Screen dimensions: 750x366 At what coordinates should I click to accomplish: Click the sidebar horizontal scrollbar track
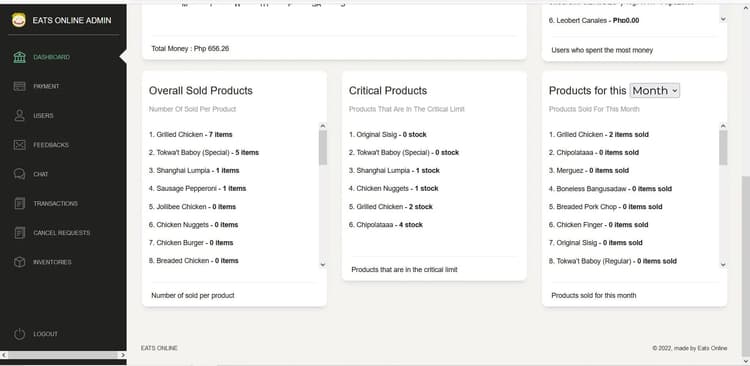(x=63, y=355)
